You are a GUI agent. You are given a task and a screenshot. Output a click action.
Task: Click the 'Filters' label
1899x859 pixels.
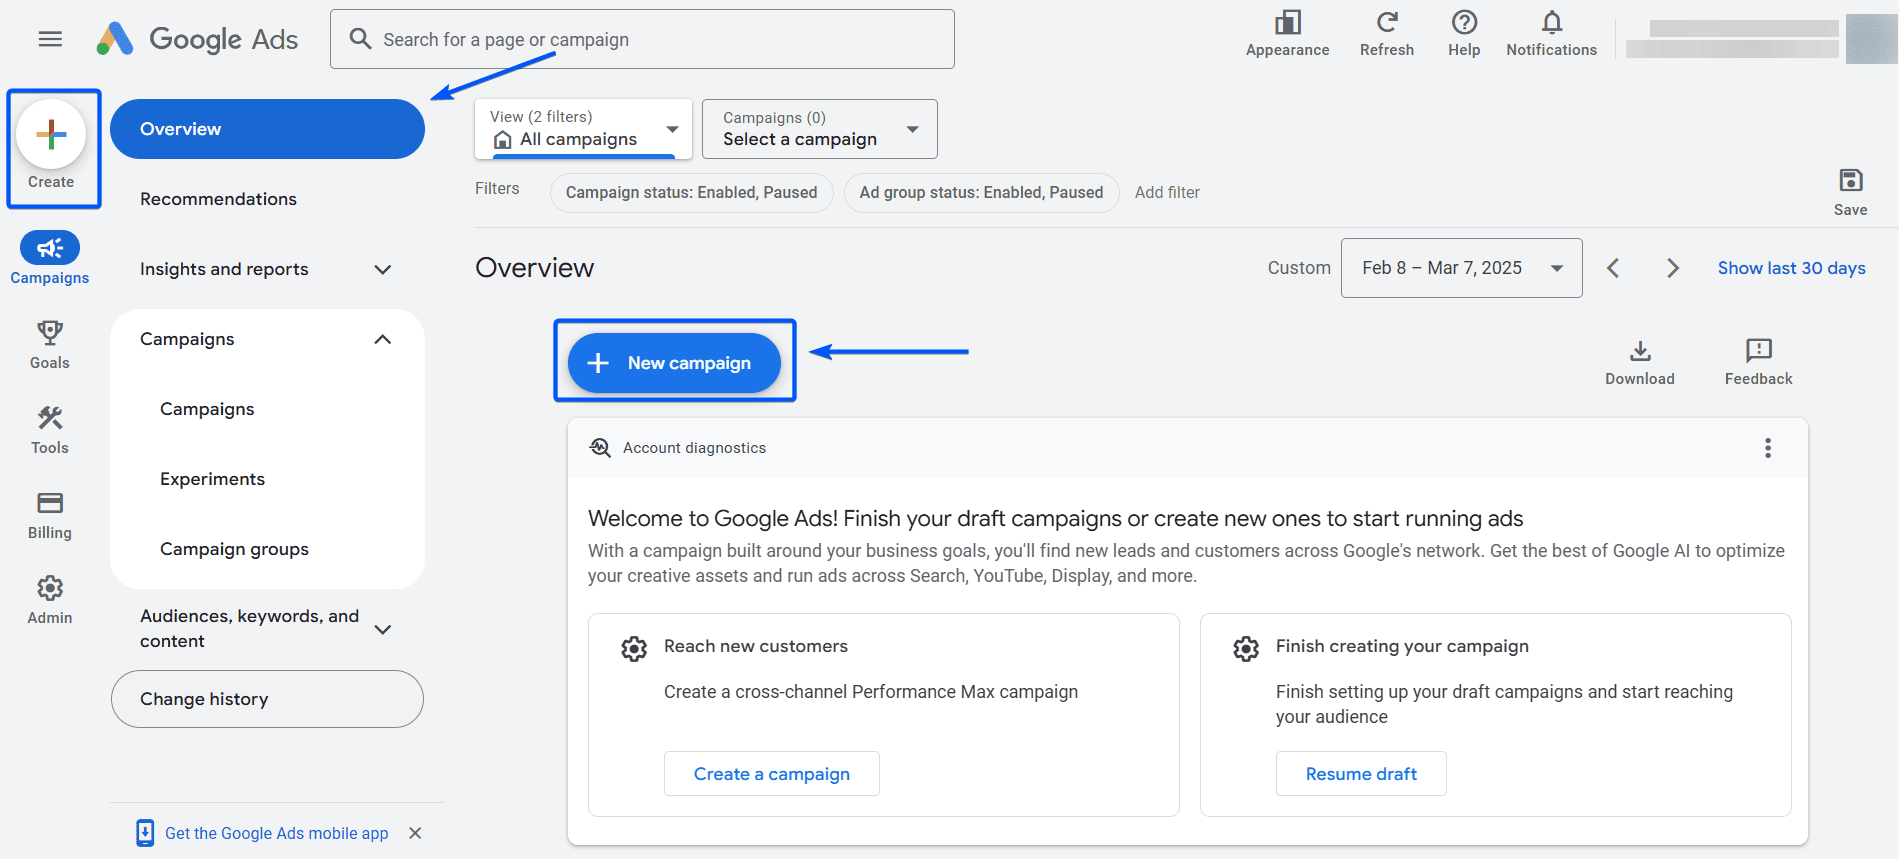click(497, 188)
